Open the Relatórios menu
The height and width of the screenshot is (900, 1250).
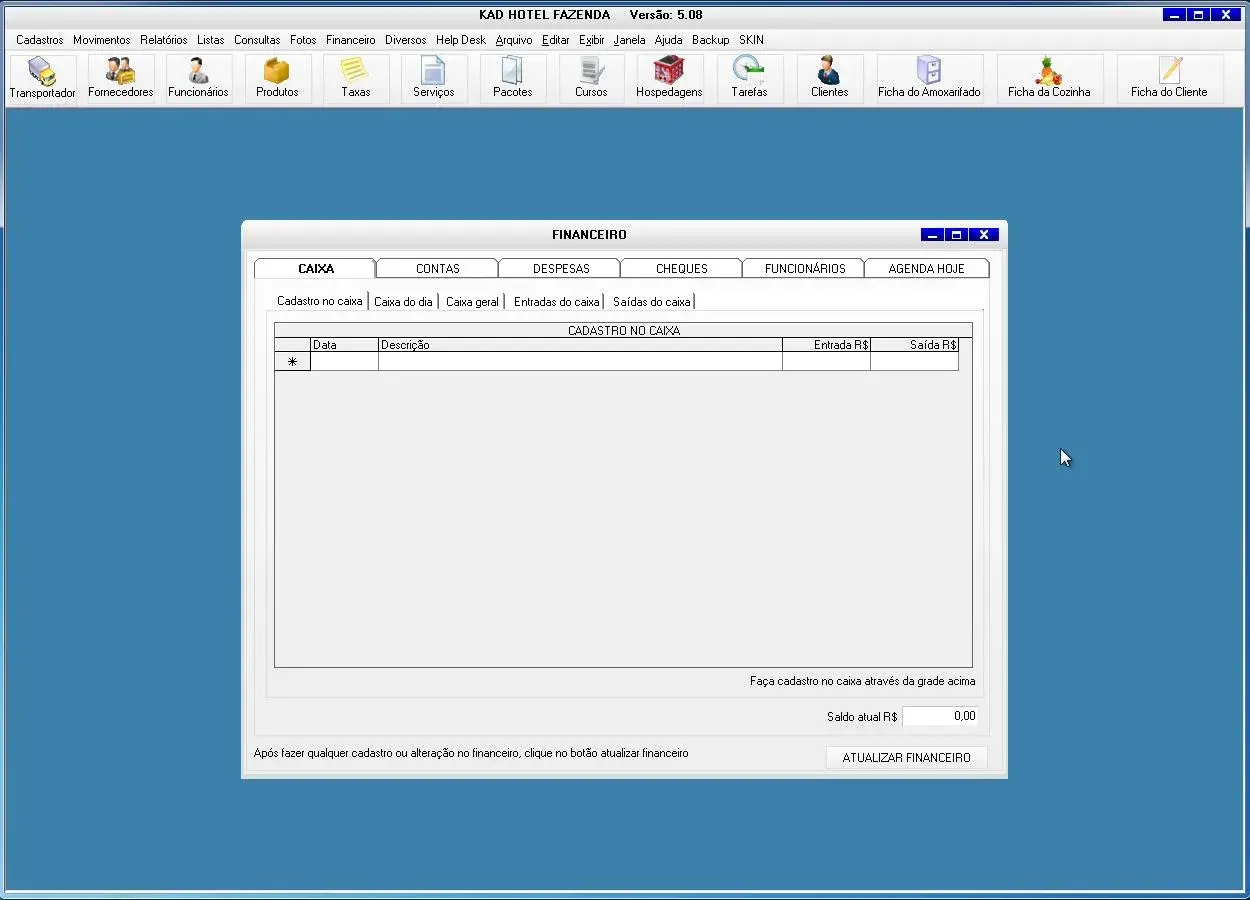point(163,40)
